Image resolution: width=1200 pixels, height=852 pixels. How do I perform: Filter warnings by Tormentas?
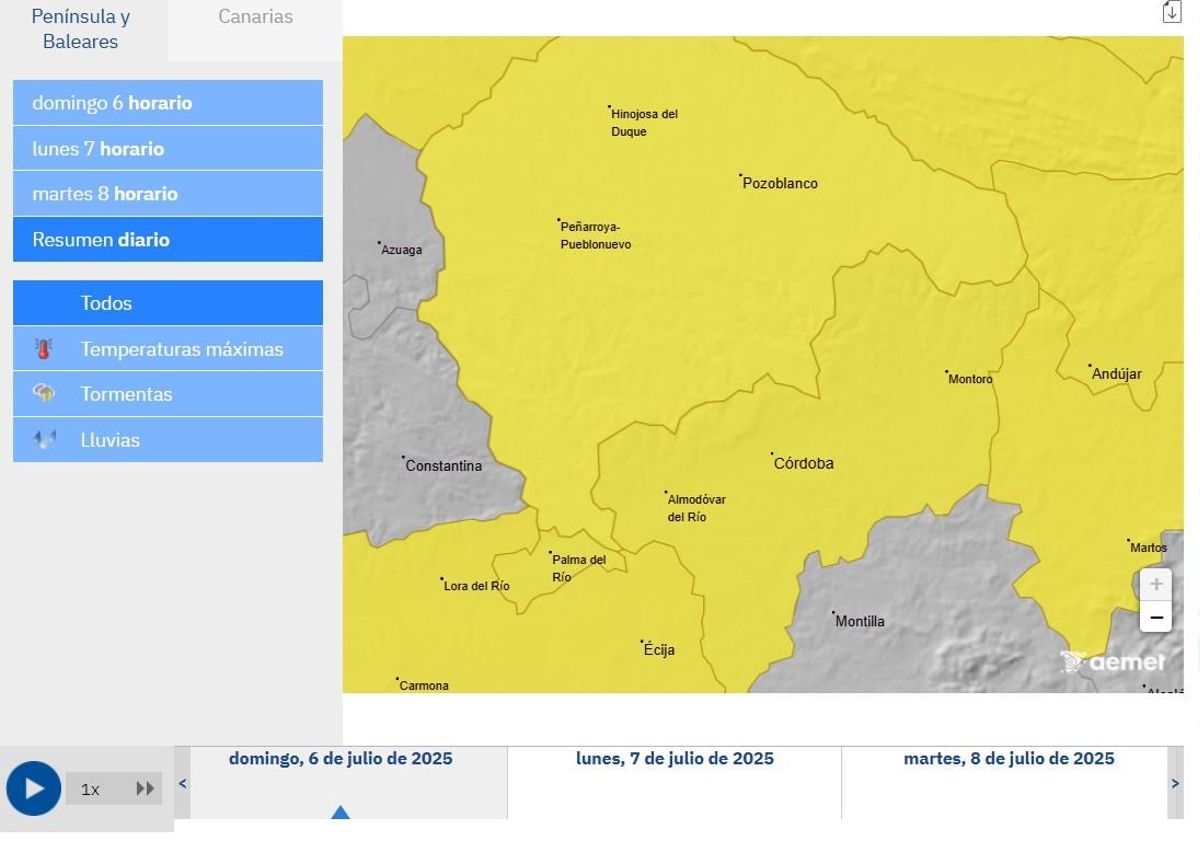(168, 394)
